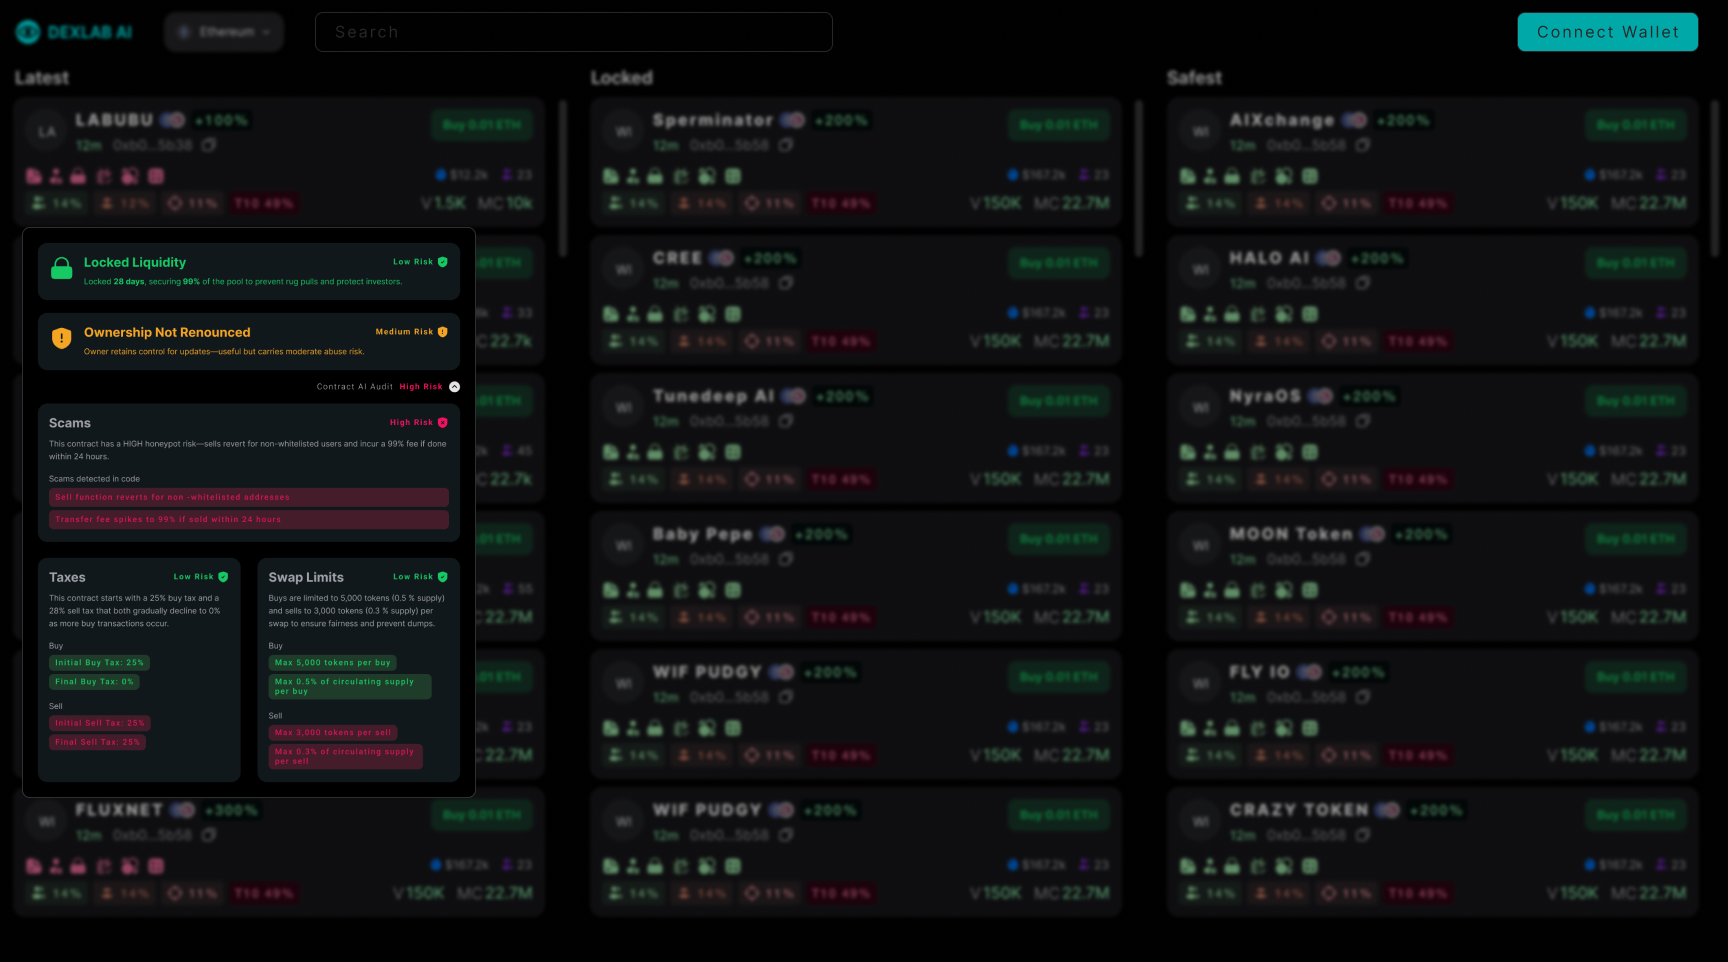Click the green Locked Liquidity padlock icon
The height and width of the screenshot is (962, 1728).
[62, 268]
